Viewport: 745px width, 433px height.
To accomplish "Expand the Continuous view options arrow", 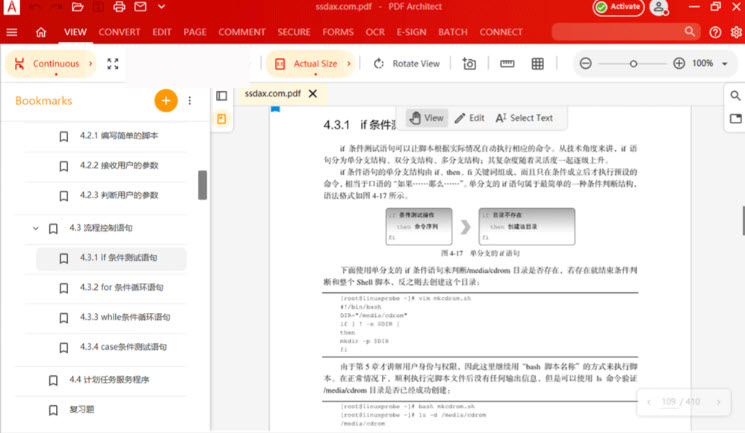I will tap(90, 63).
